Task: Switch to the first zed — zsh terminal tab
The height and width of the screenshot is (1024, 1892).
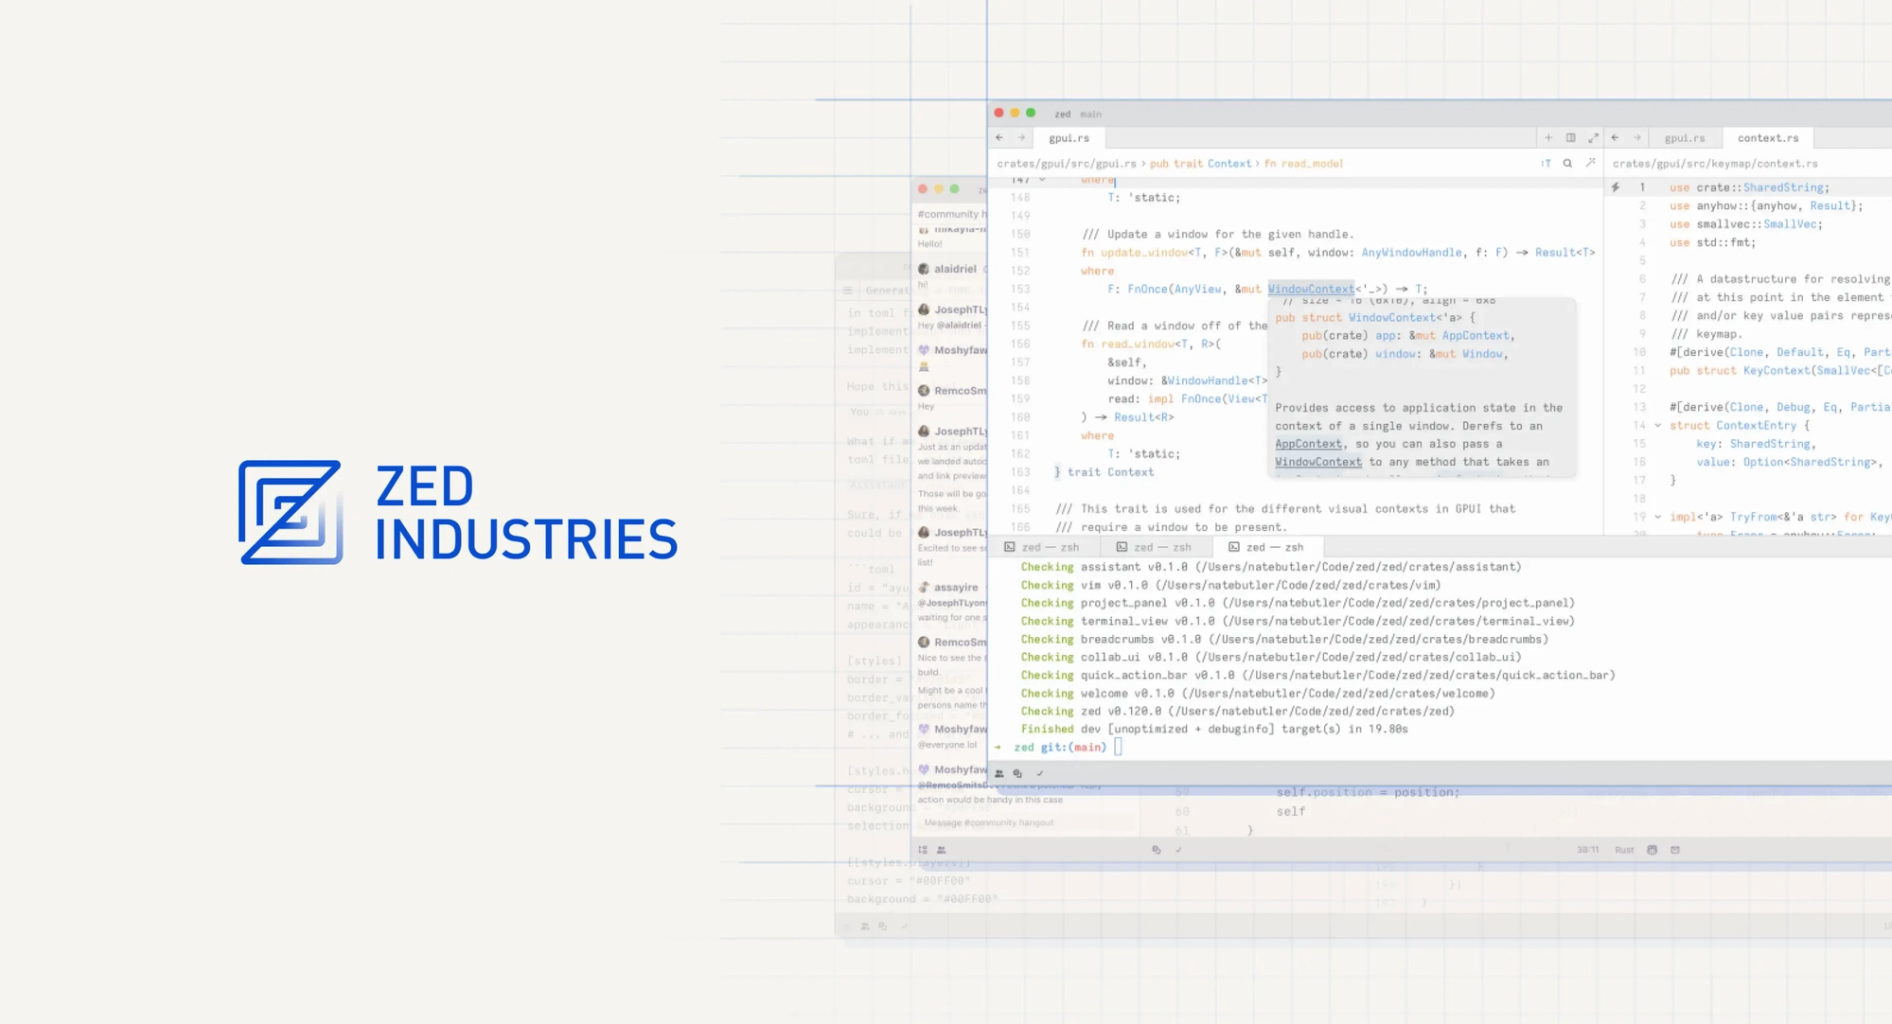Action: (1042, 547)
